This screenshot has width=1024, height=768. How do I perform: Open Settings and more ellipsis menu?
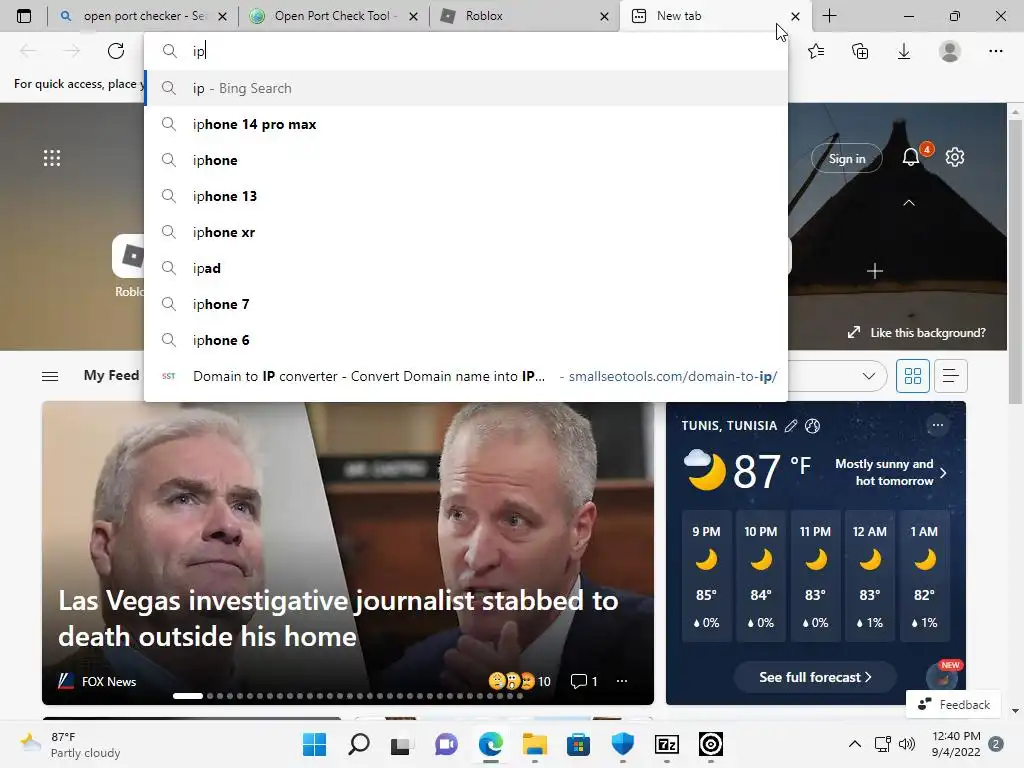(995, 51)
